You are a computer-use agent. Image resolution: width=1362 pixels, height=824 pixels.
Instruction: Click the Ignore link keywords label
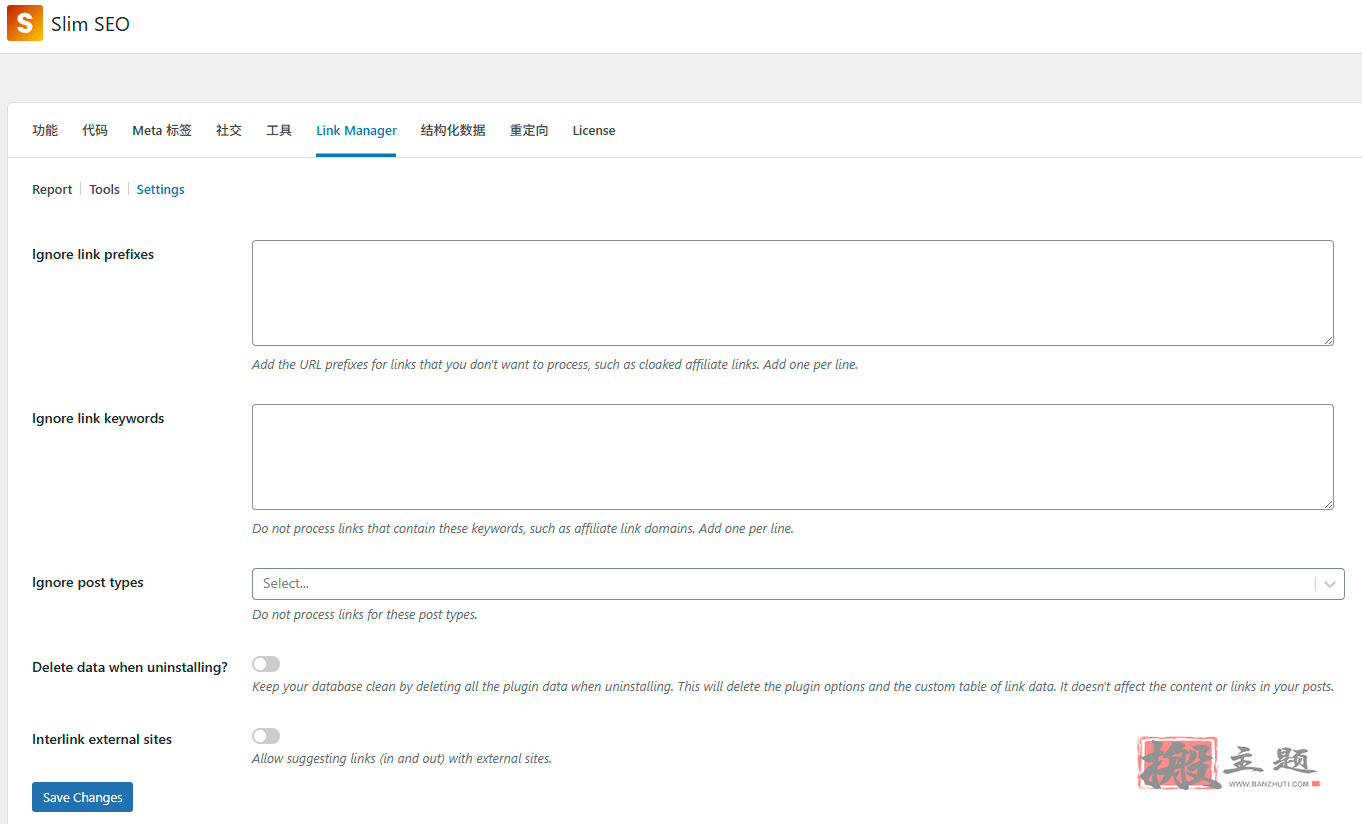(x=98, y=418)
